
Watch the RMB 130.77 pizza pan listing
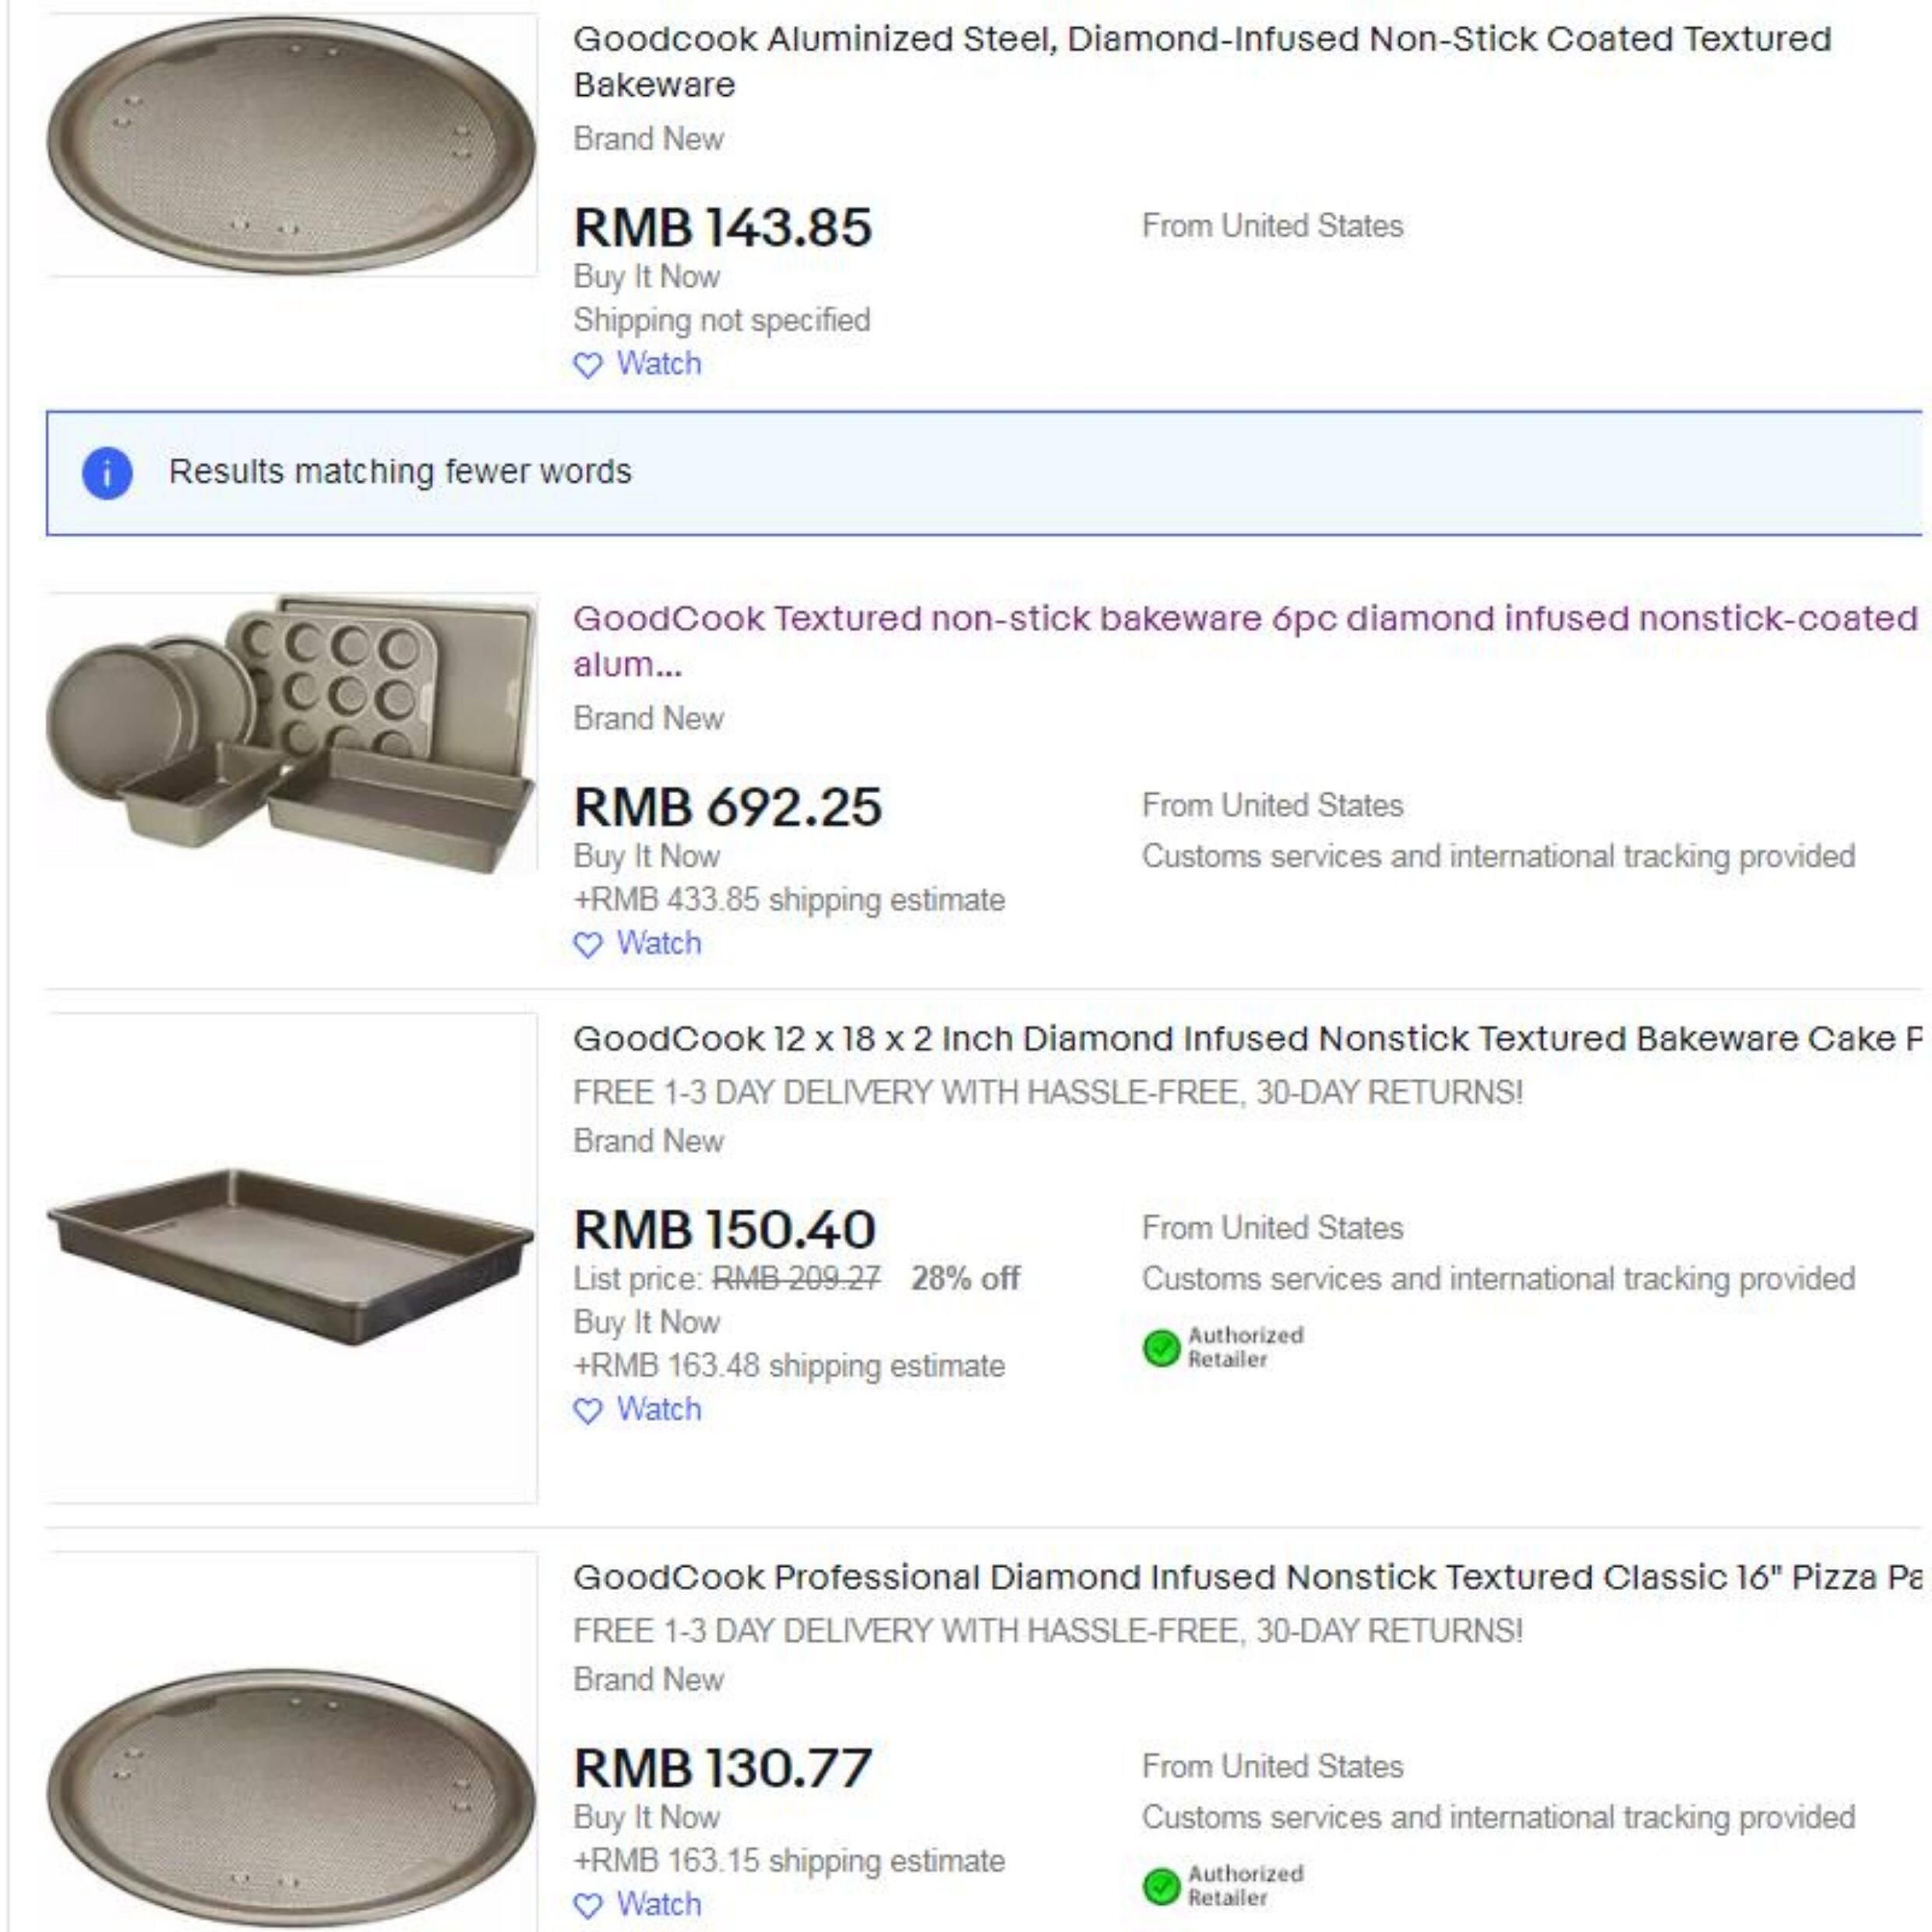[658, 1904]
